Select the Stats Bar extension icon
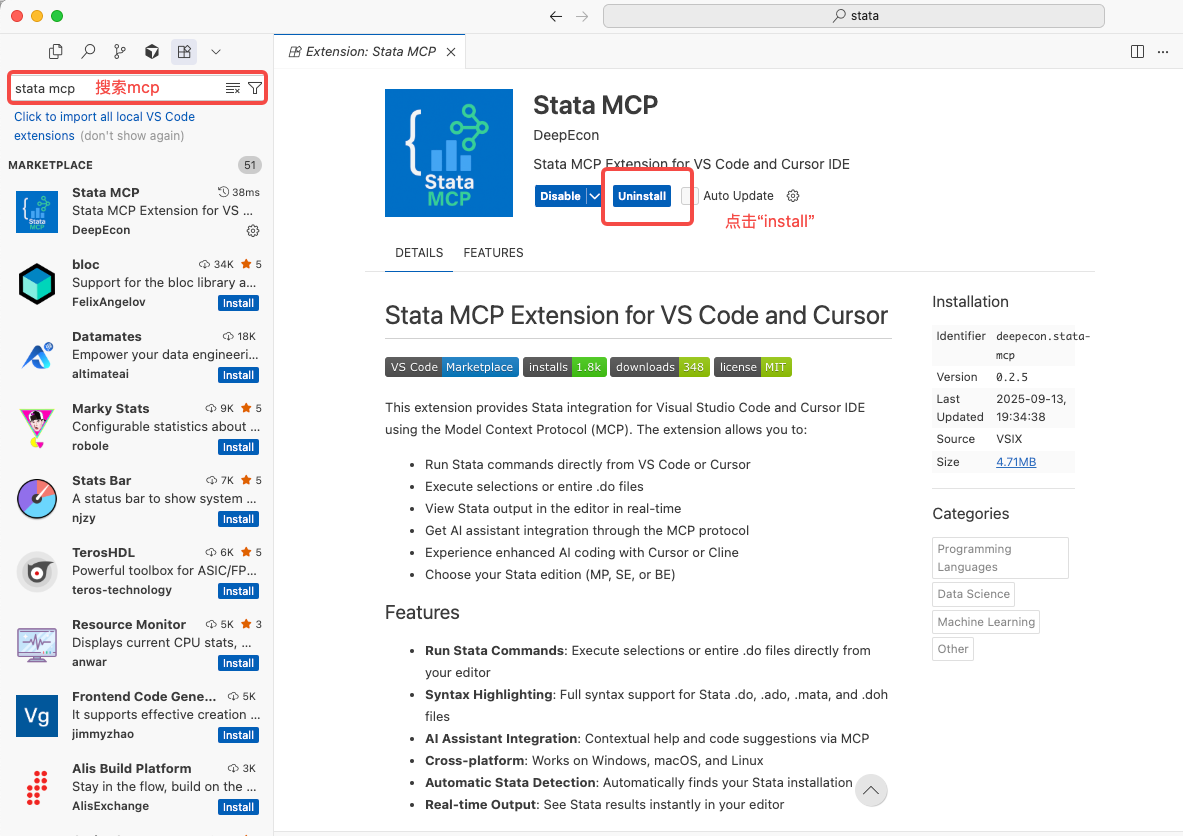The height and width of the screenshot is (836, 1183). tap(37, 499)
